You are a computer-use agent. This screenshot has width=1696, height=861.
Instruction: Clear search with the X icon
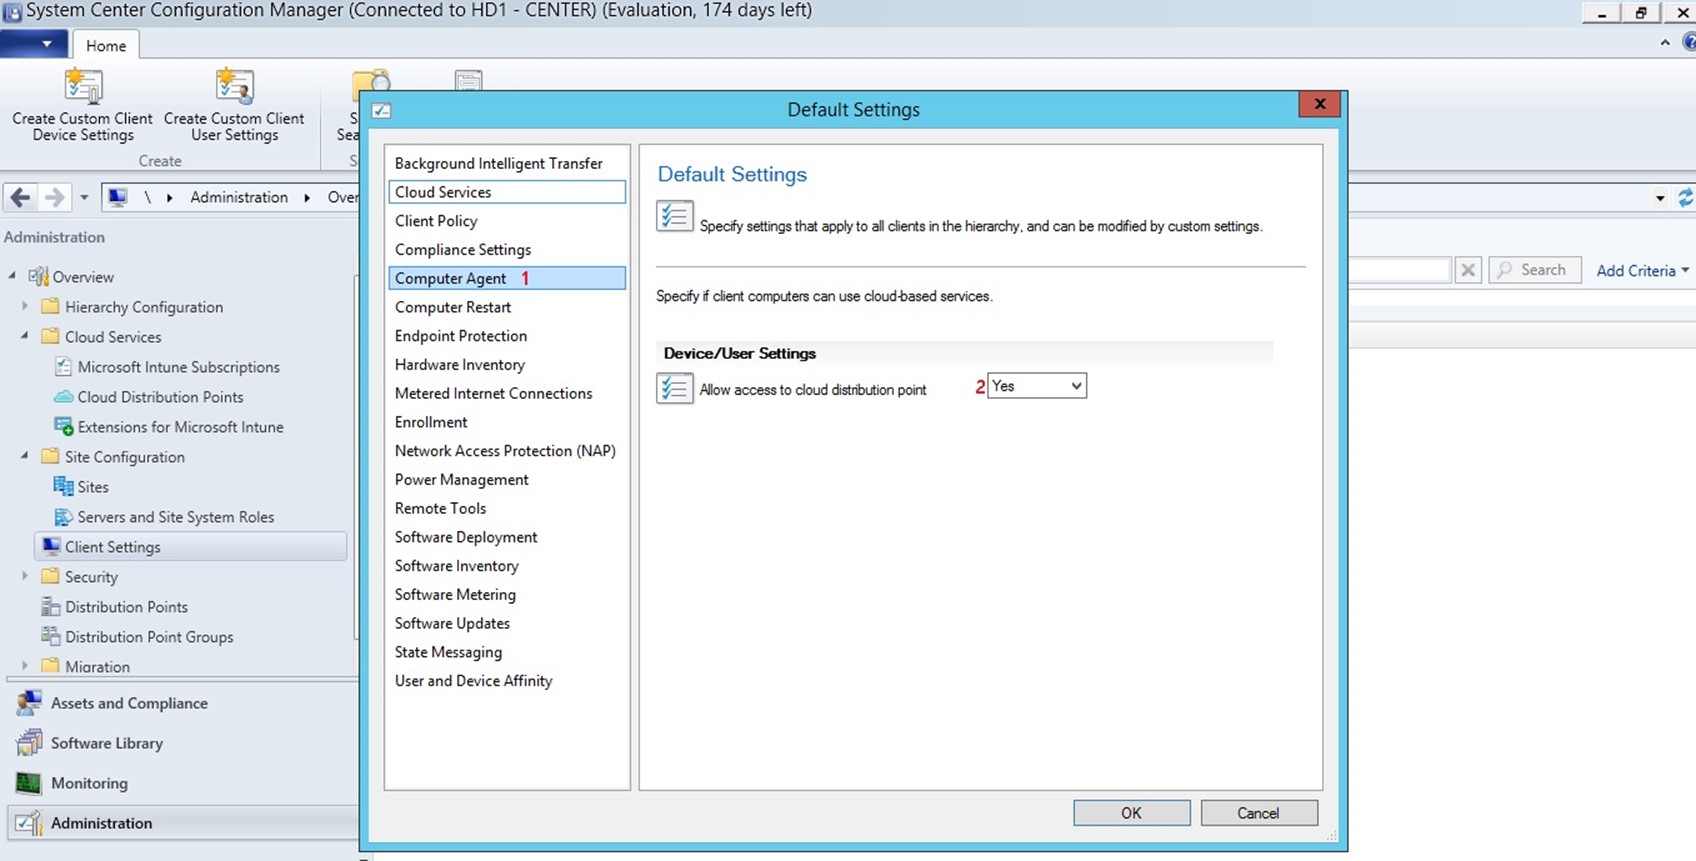[x=1468, y=270]
